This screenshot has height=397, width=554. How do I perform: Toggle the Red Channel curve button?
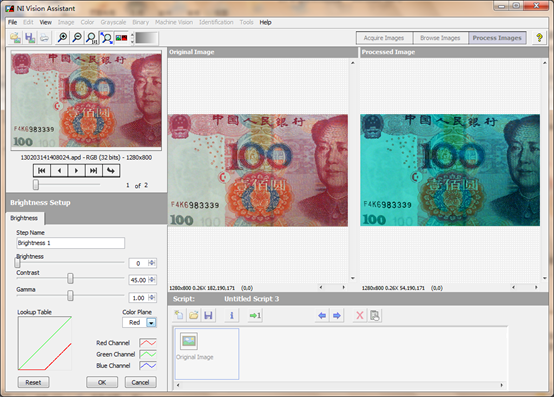pos(148,343)
